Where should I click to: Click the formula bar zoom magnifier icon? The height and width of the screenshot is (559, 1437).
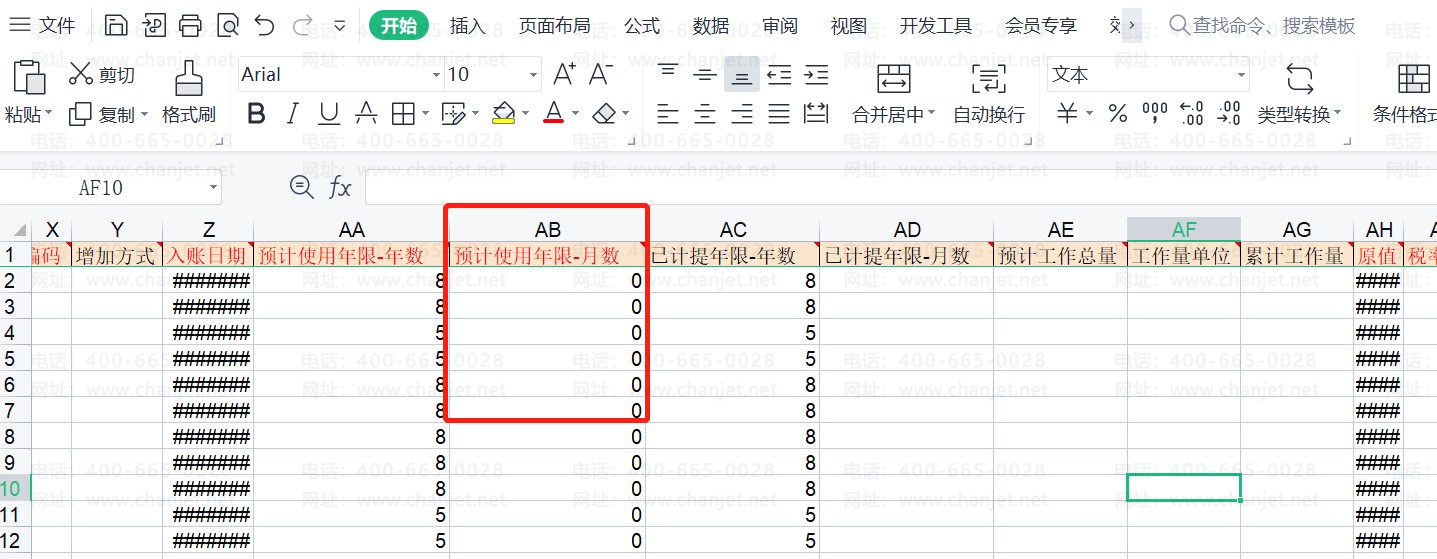coord(301,186)
